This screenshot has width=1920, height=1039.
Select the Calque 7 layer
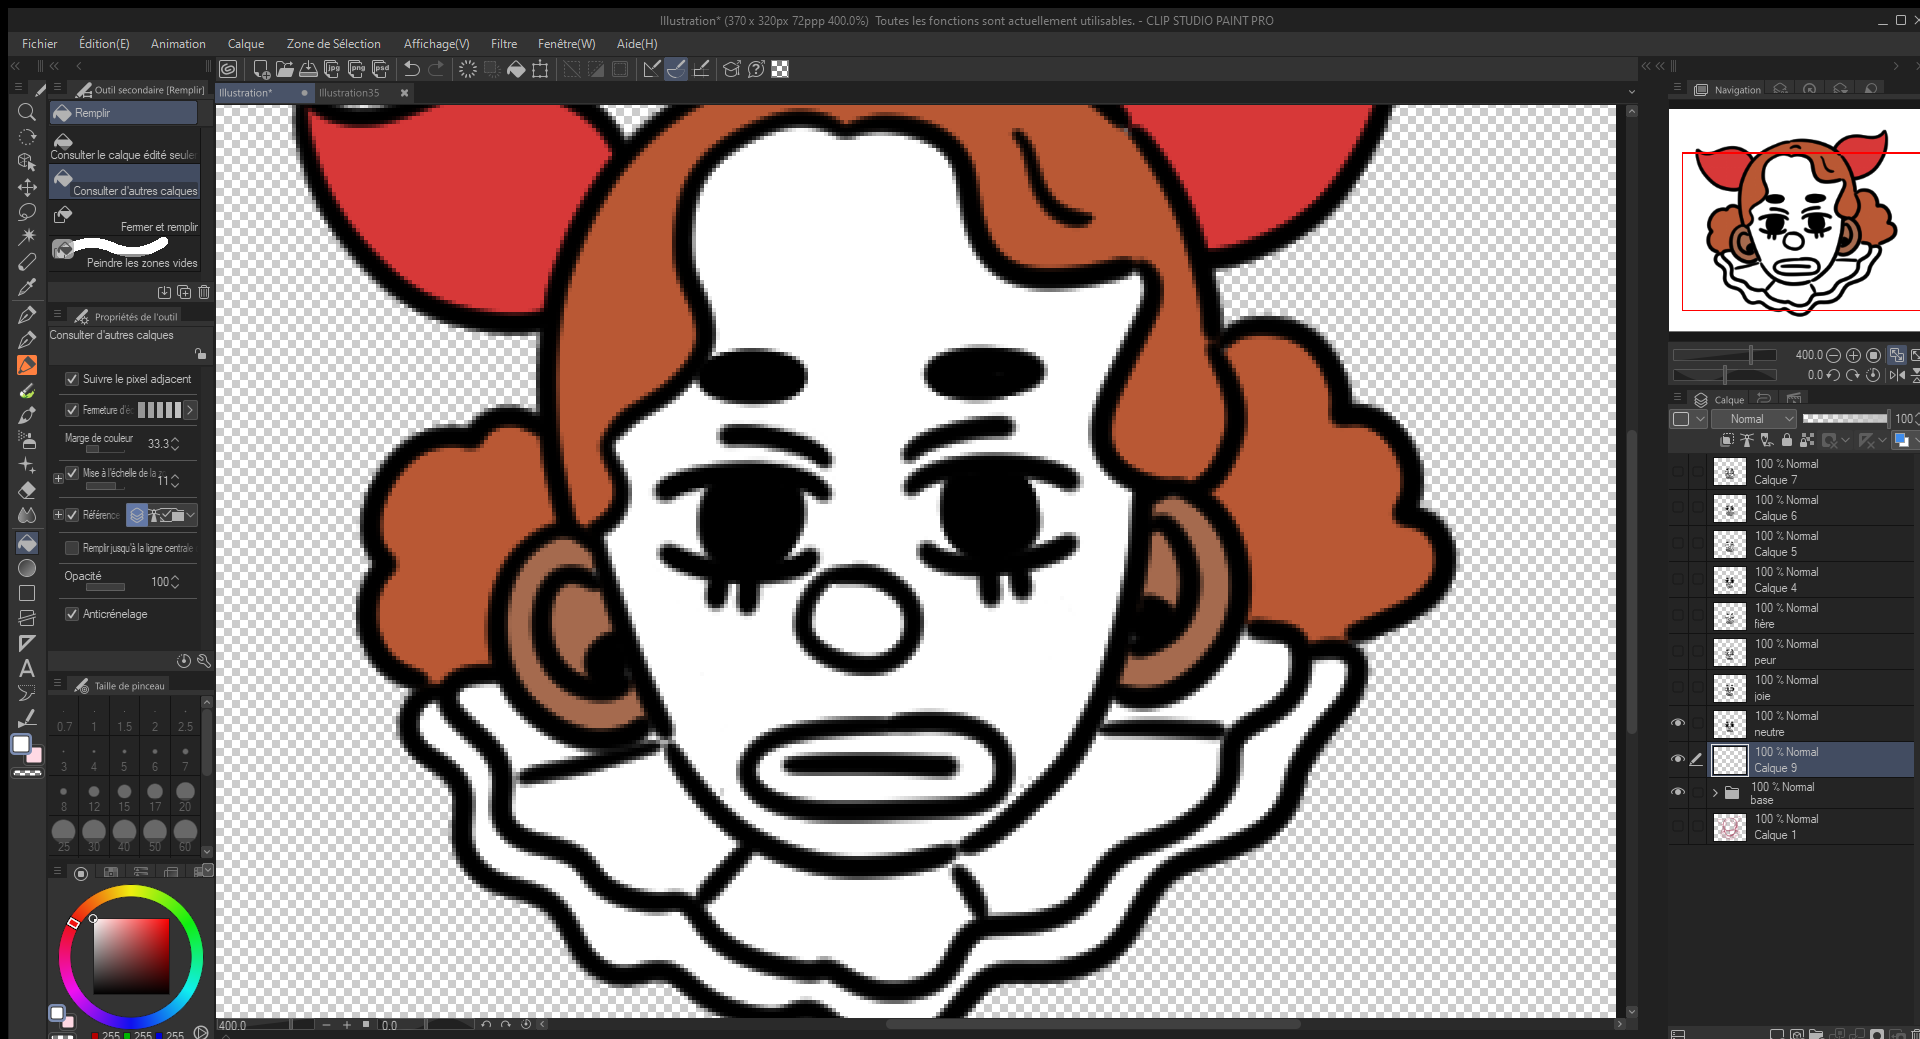click(1812, 472)
